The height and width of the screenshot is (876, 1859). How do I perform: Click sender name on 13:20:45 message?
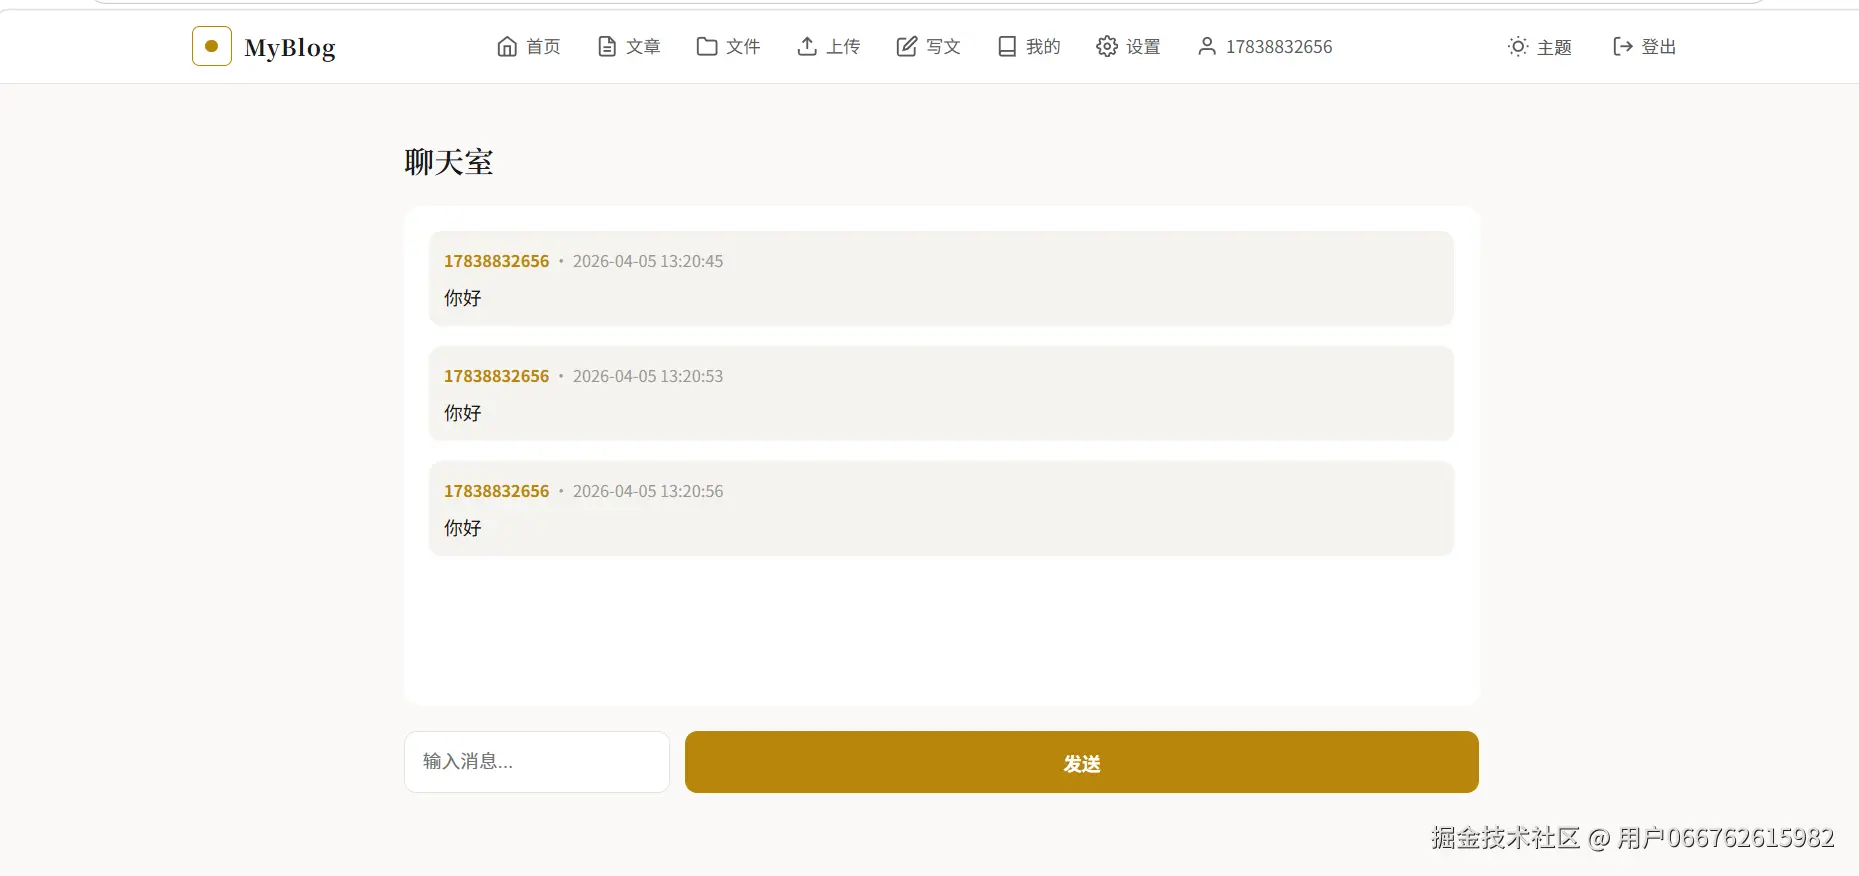497,261
